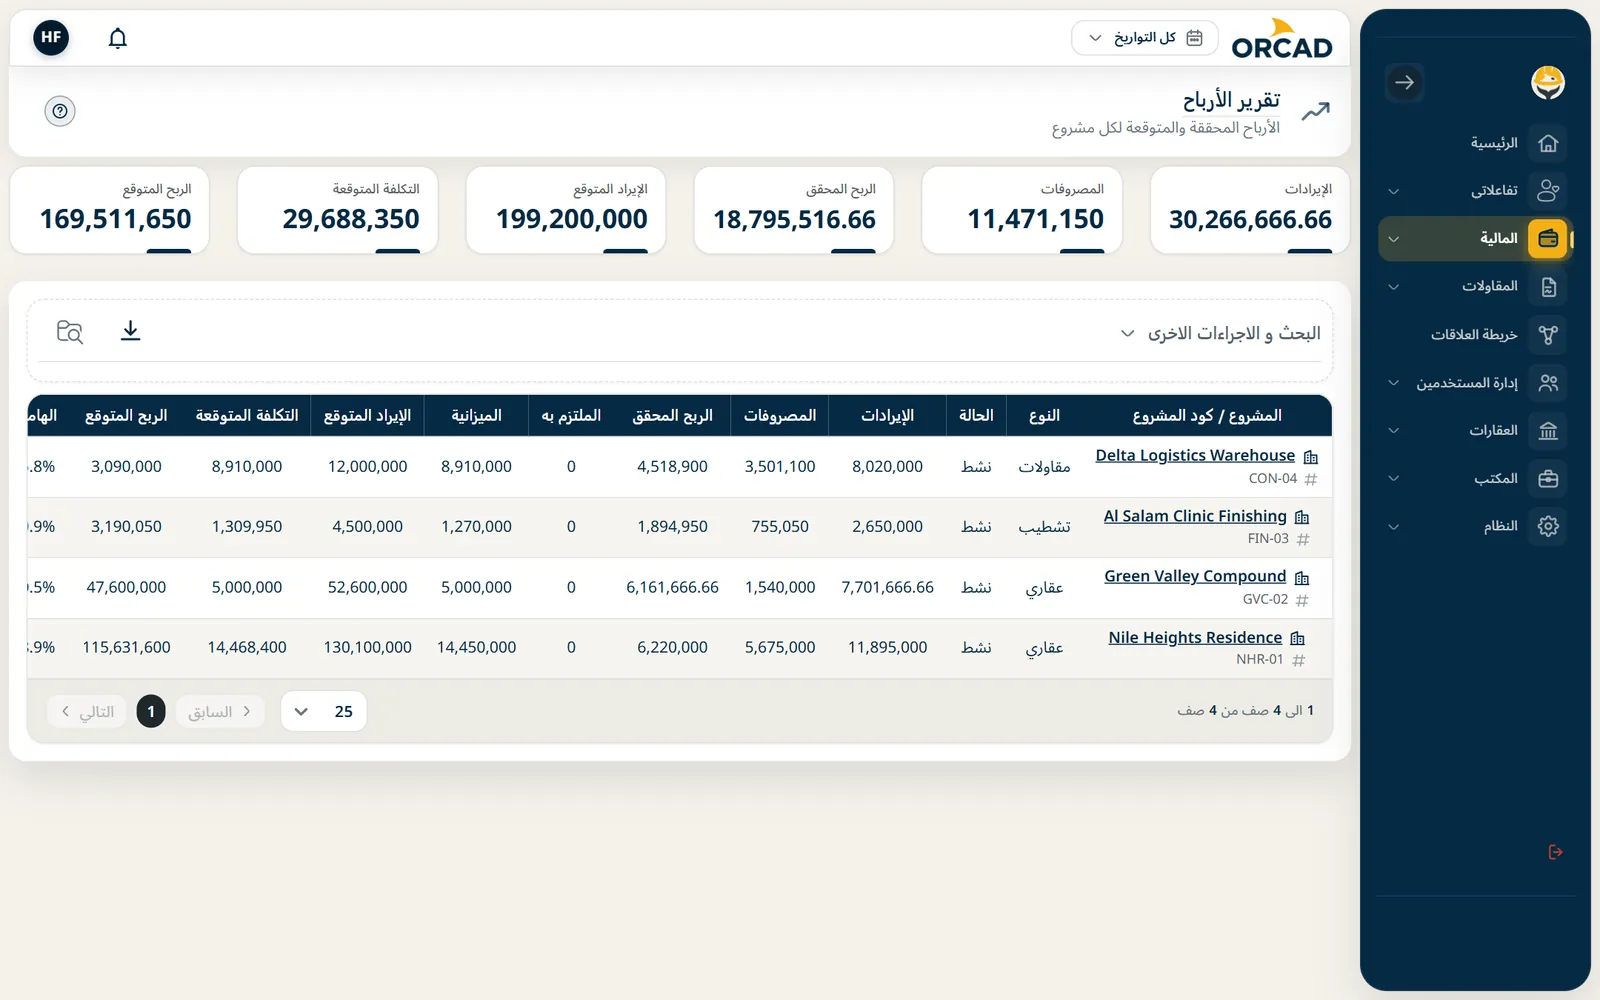Open the folder search icon
The image size is (1600, 1000).
[x=70, y=331]
